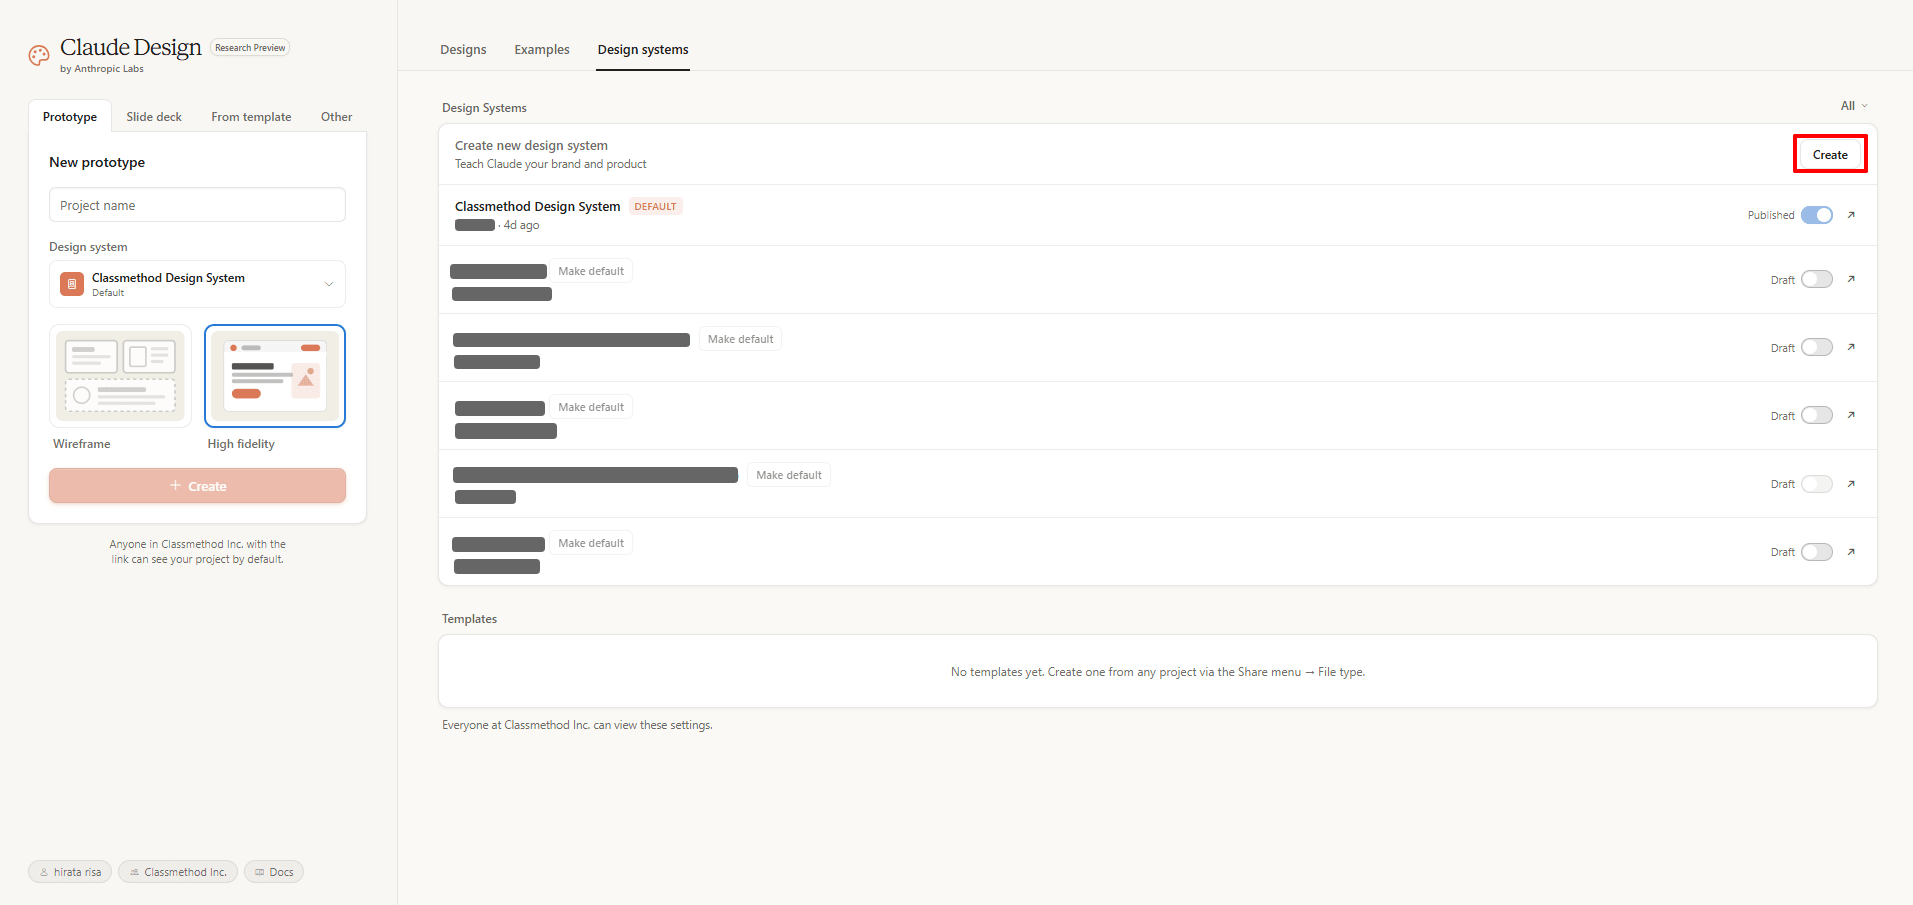Click "Everyone at Classmethod Inc. can view" note
This screenshot has width=1913, height=905.
[577, 725]
